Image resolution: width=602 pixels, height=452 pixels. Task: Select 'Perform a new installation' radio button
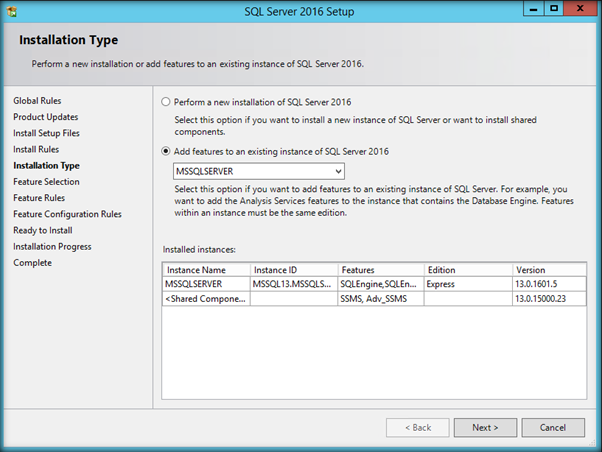click(166, 102)
